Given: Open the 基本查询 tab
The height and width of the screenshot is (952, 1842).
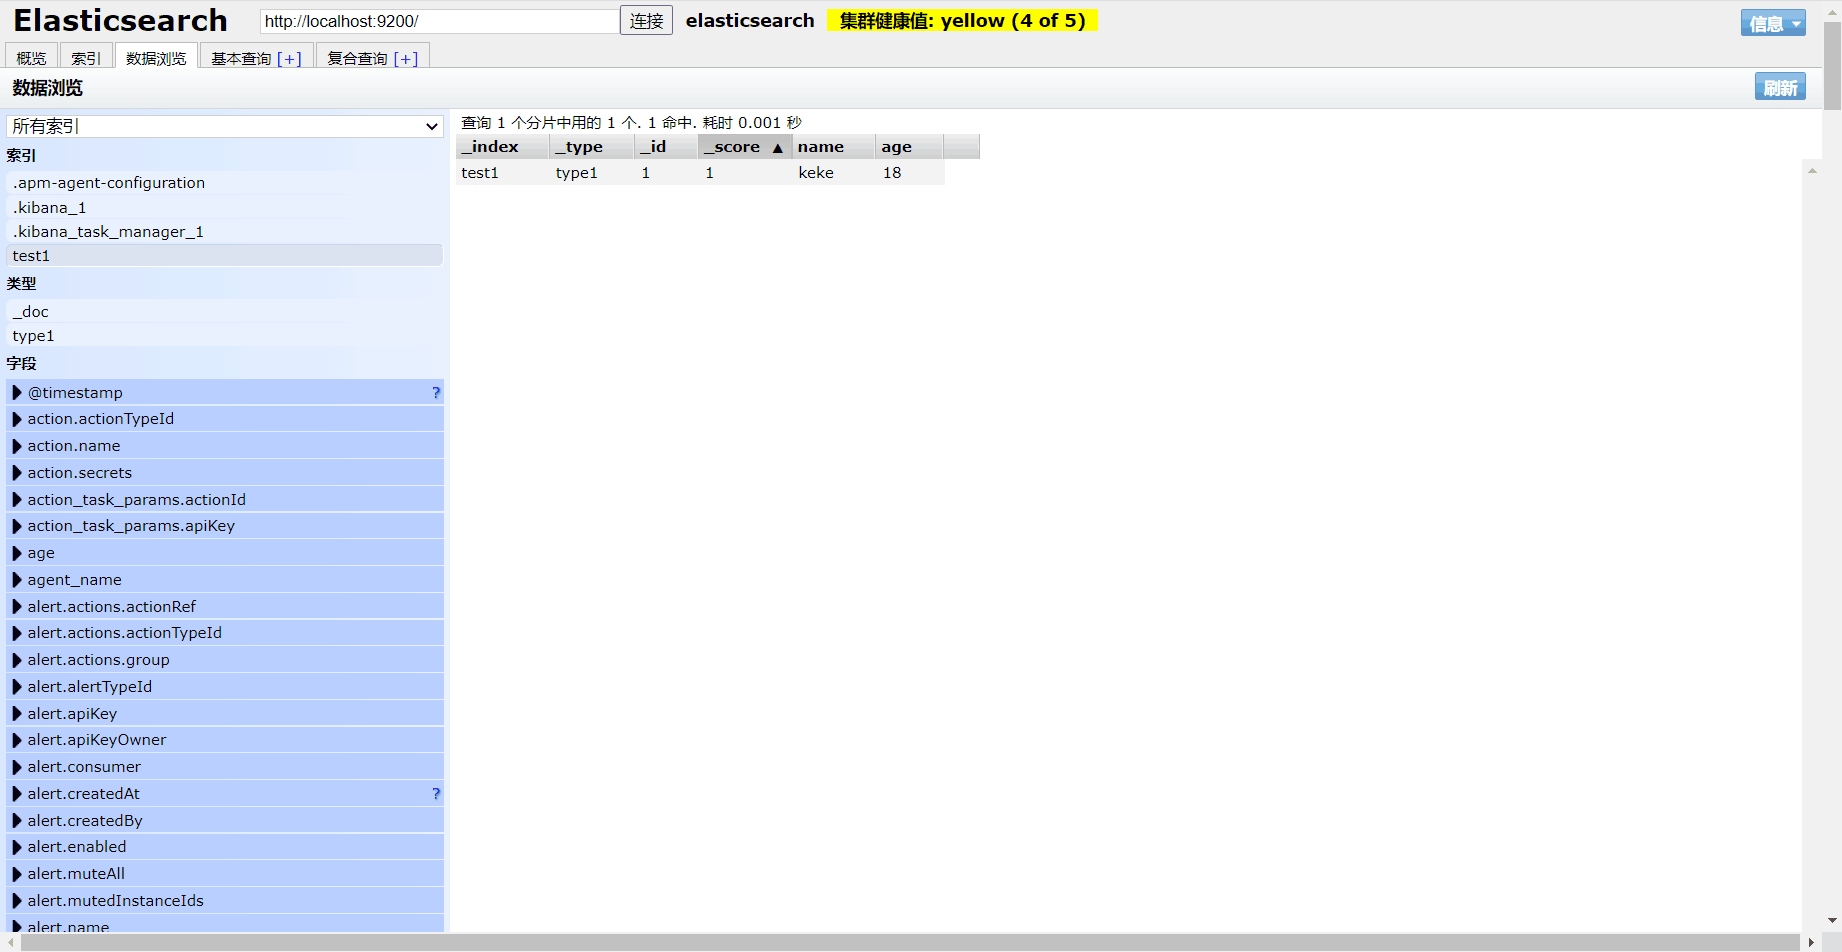Looking at the screenshot, I should (256, 57).
